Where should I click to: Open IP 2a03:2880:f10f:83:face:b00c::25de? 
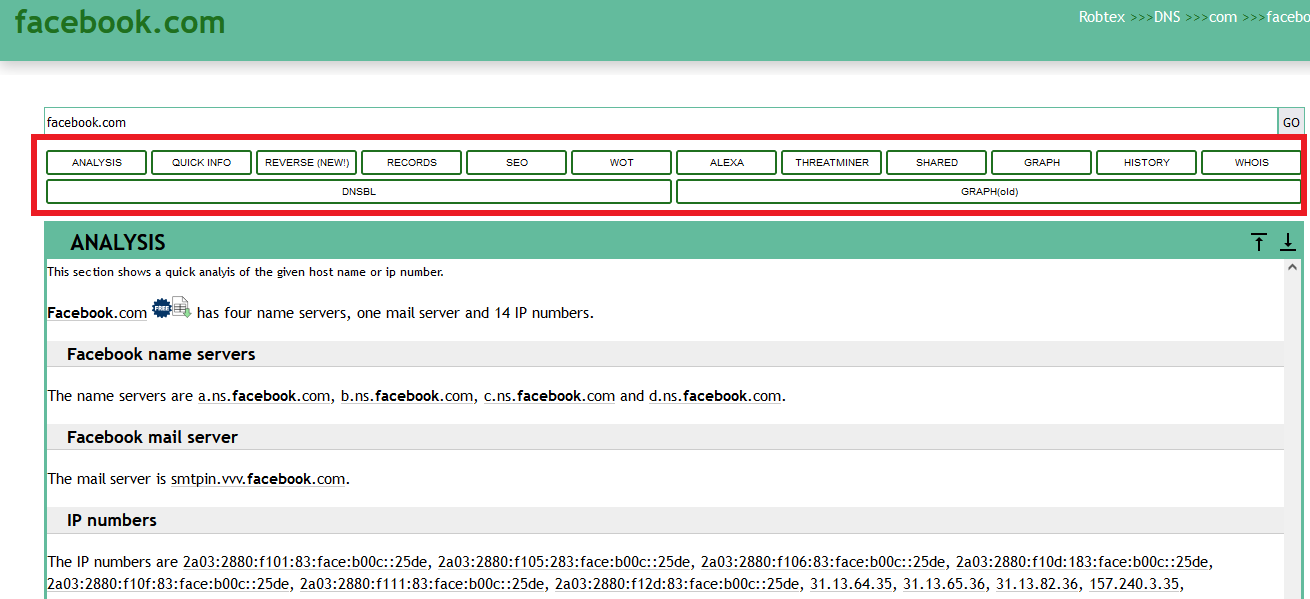(x=169, y=584)
